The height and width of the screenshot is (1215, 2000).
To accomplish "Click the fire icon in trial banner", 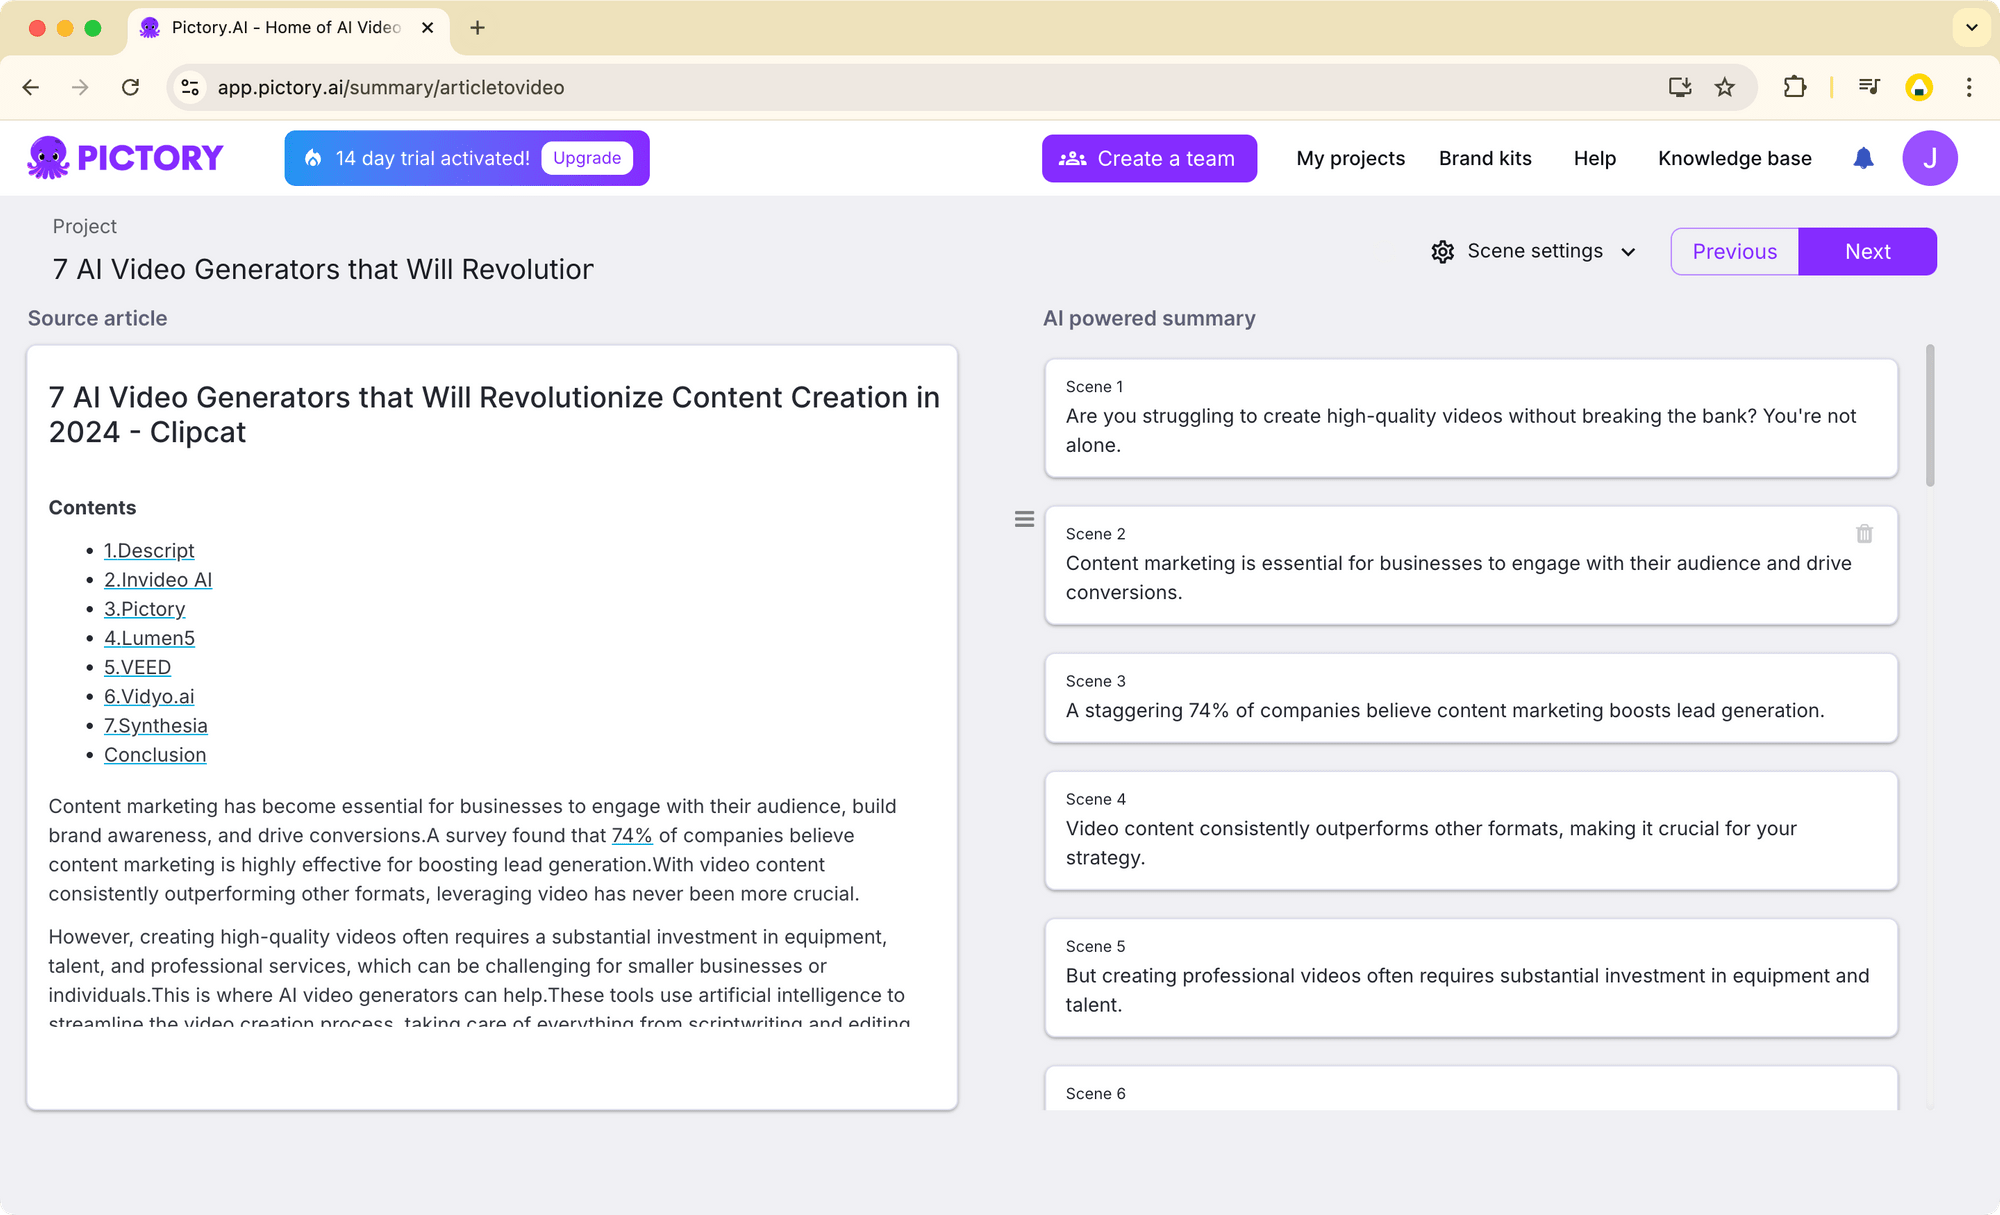I will 313,158.
